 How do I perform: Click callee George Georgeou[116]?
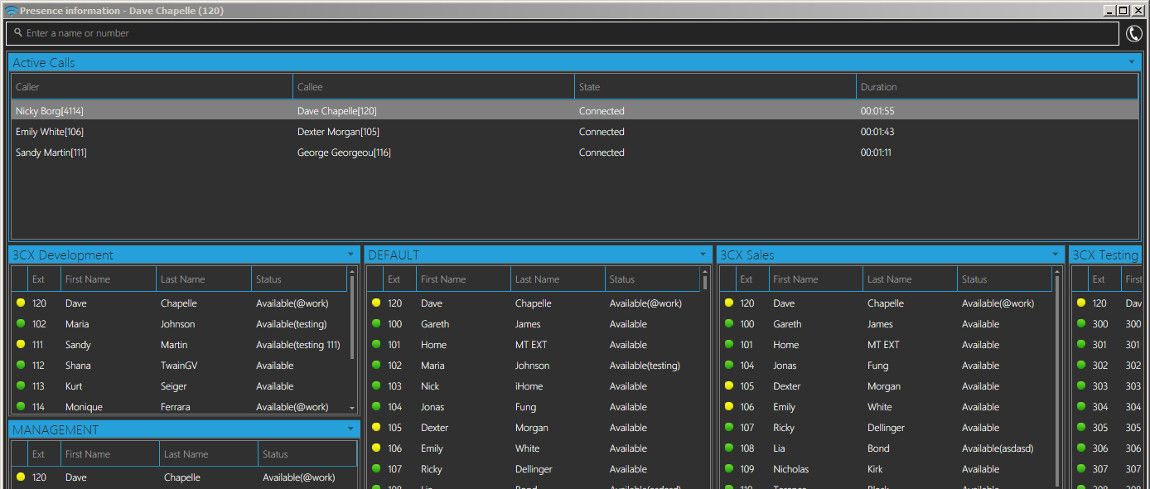point(344,152)
